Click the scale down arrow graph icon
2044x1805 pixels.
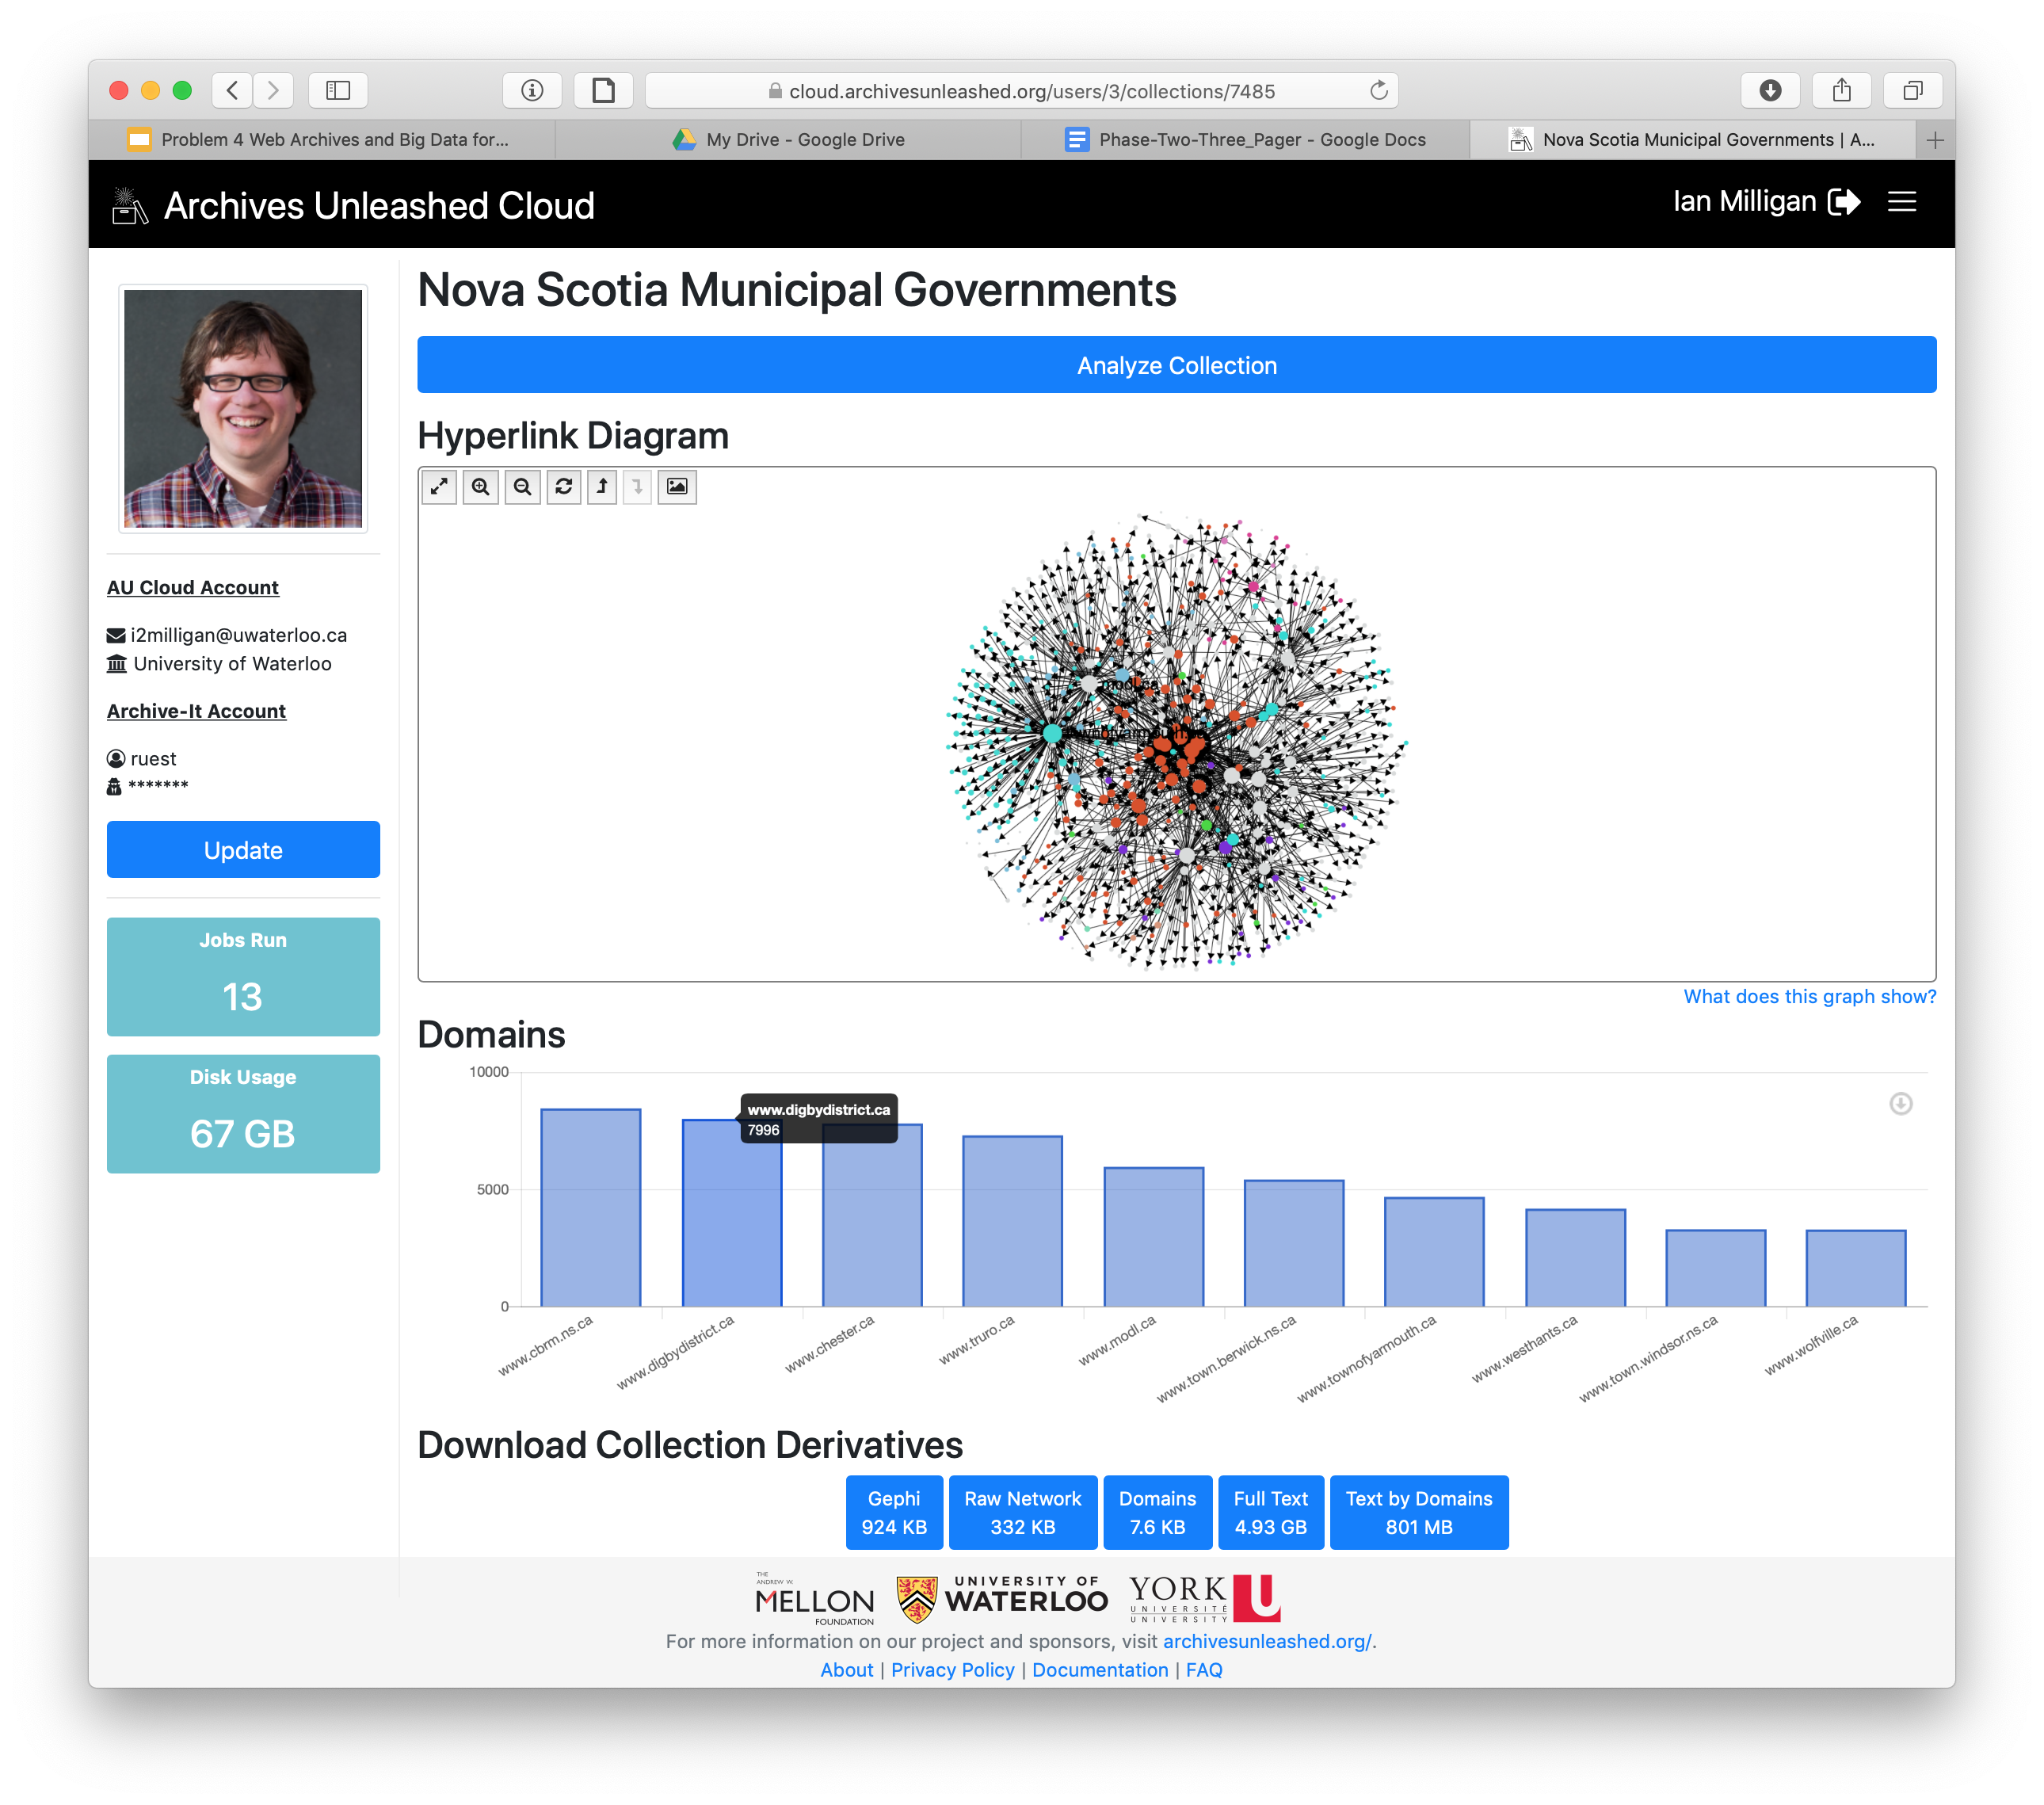pyautogui.click(x=637, y=487)
